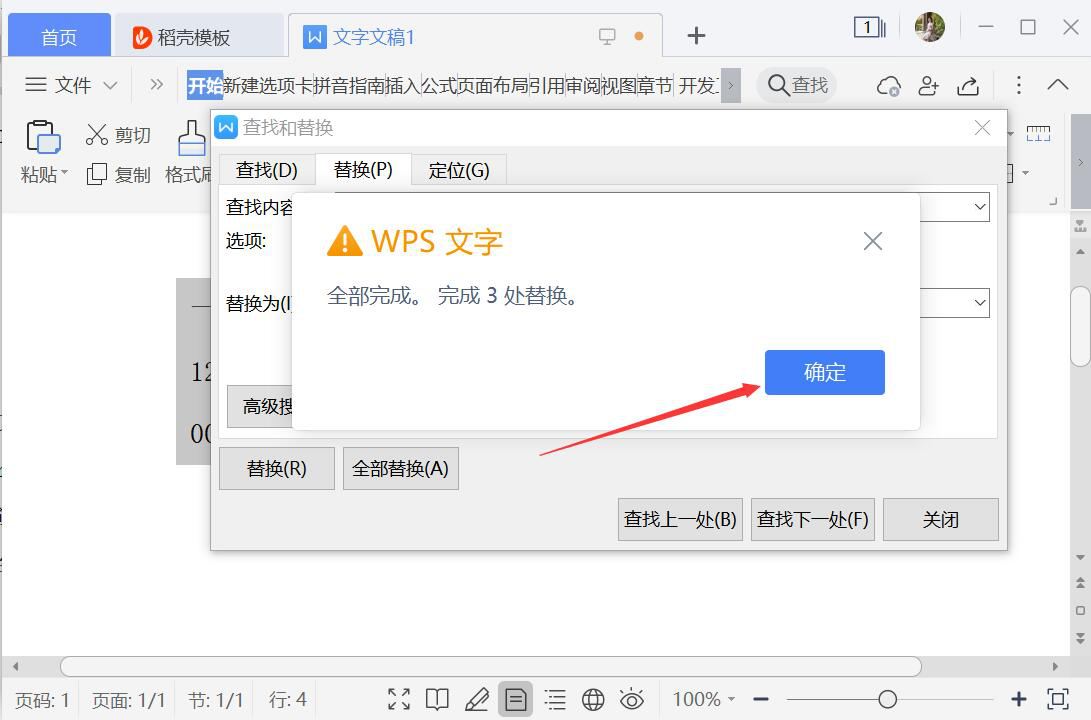Click the vertical scrollbar thumb
Image resolution: width=1091 pixels, height=720 pixels.
(1080, 326)
